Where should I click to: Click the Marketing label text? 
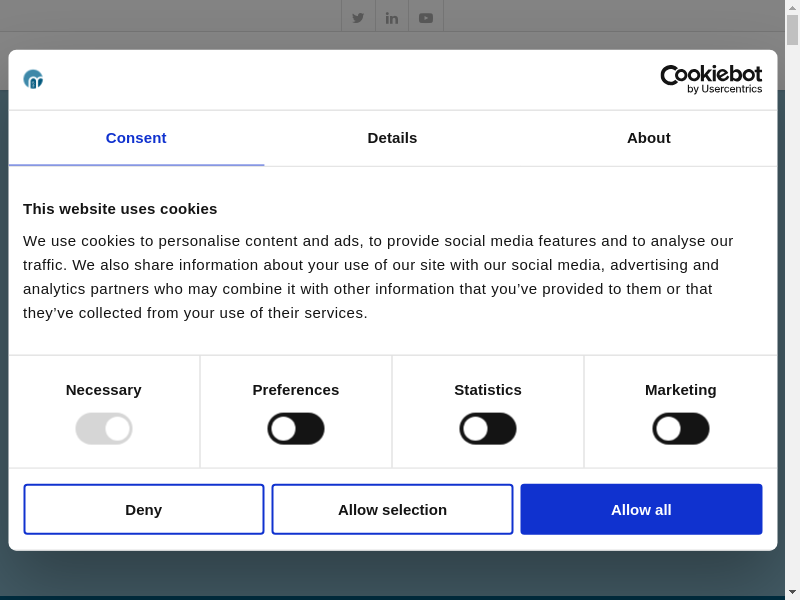click(x=681, y=390)
